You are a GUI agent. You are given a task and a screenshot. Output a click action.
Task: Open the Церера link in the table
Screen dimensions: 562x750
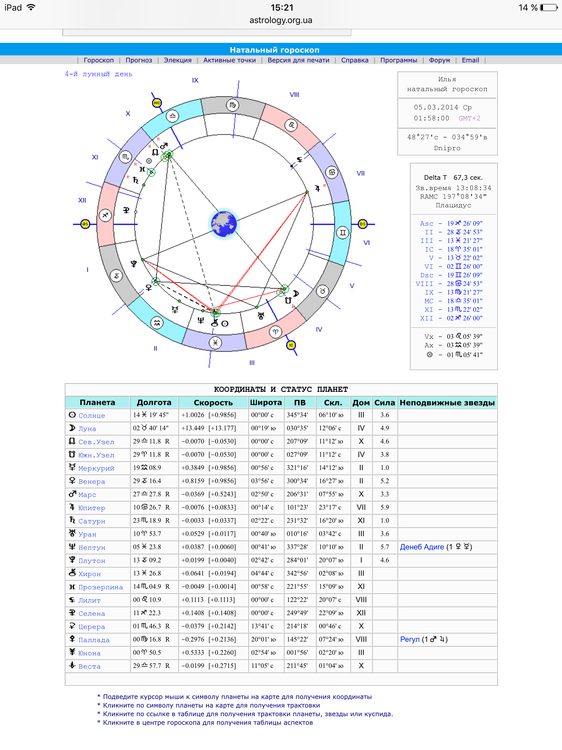tap(92, 627)
